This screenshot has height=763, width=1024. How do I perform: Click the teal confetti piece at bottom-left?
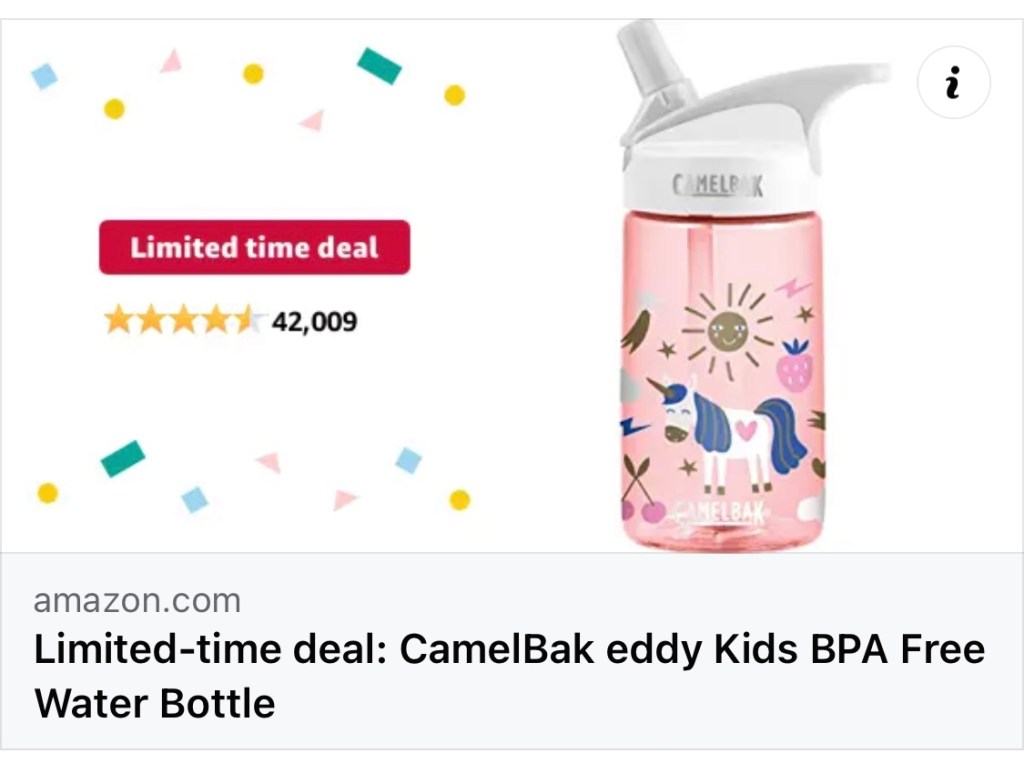pos(123,458)
